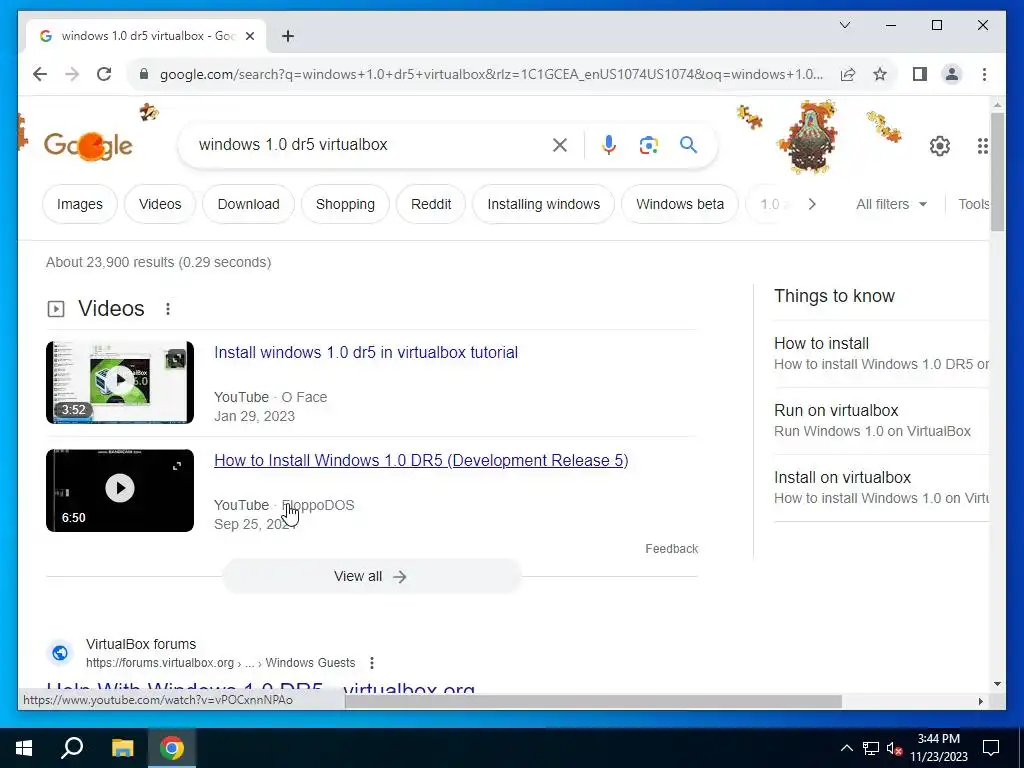Image resolution: width=1024 pixels, height=768 pixels.
Task: Expand Run on virtualbox topic
Action: coord(881,421)
